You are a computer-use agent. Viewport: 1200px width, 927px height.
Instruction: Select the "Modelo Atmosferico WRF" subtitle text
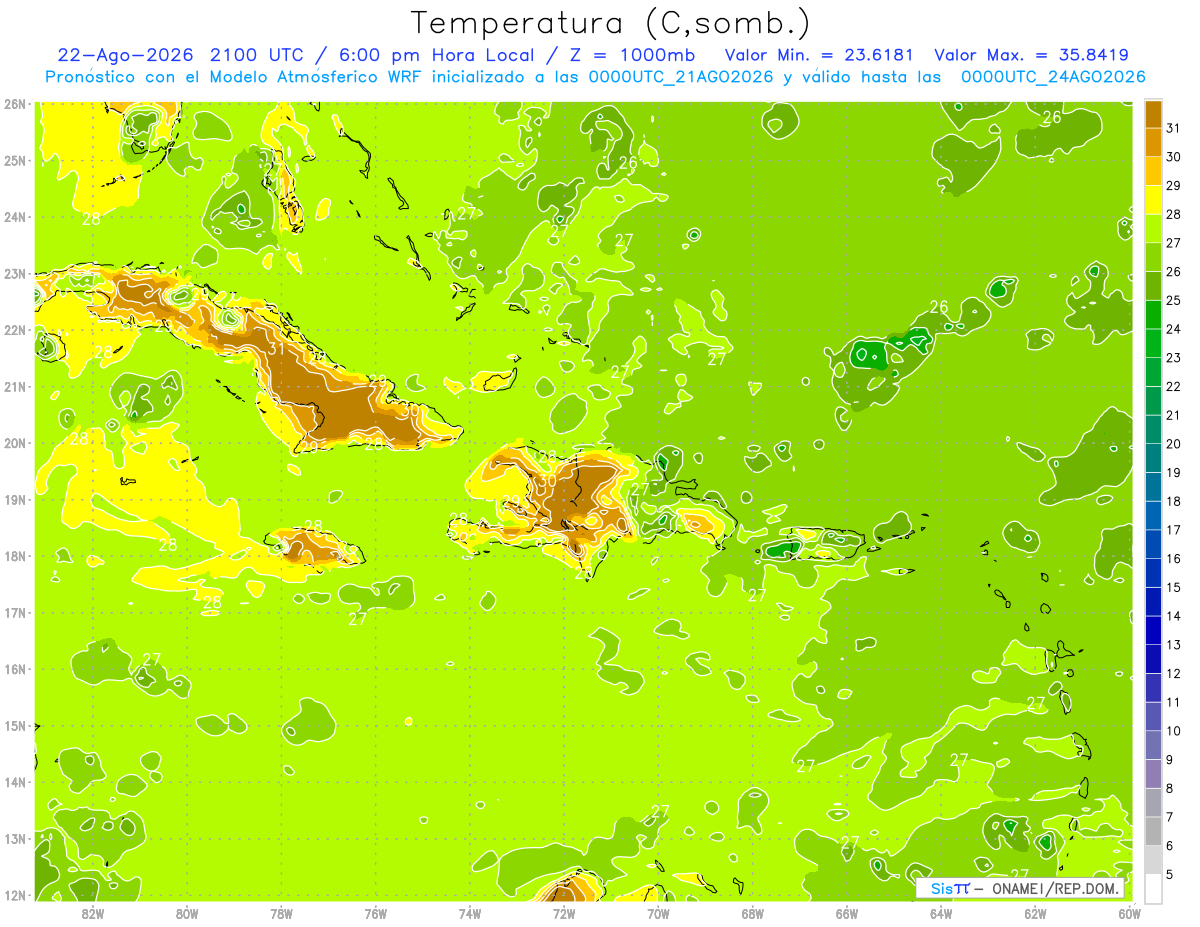[301, 77]
